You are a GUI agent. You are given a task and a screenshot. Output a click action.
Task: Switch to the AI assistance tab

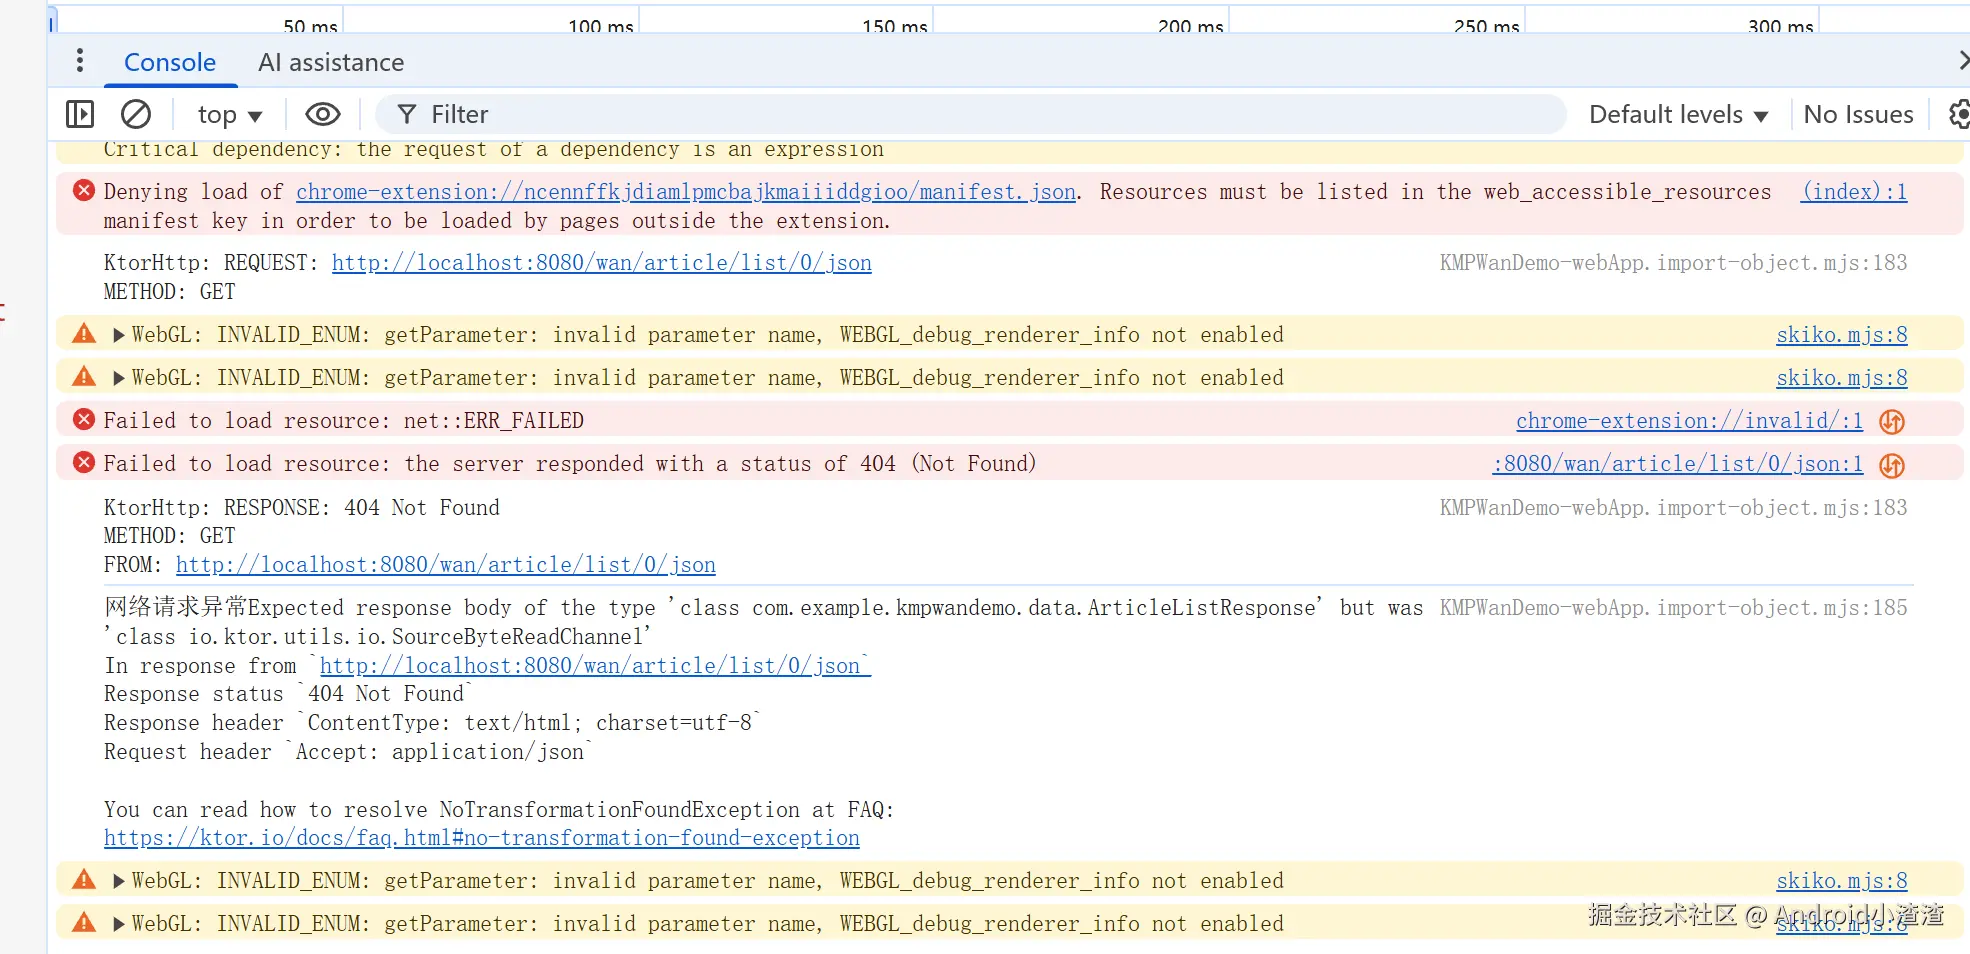[331, 62]
